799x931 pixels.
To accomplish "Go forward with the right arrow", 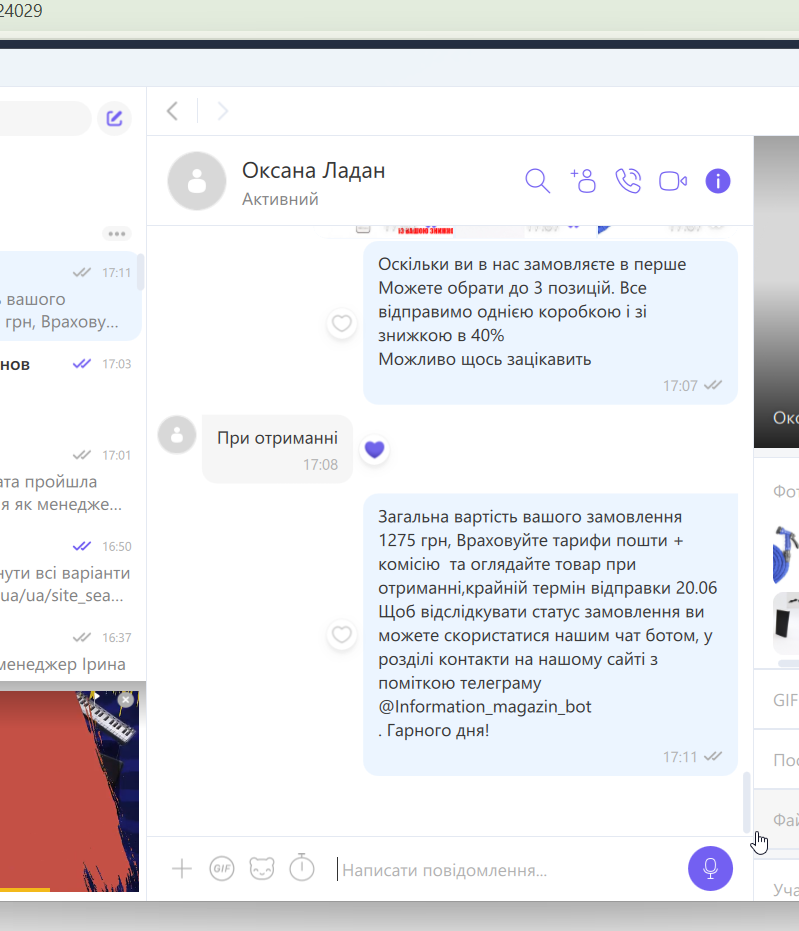I will click(223, 111).
